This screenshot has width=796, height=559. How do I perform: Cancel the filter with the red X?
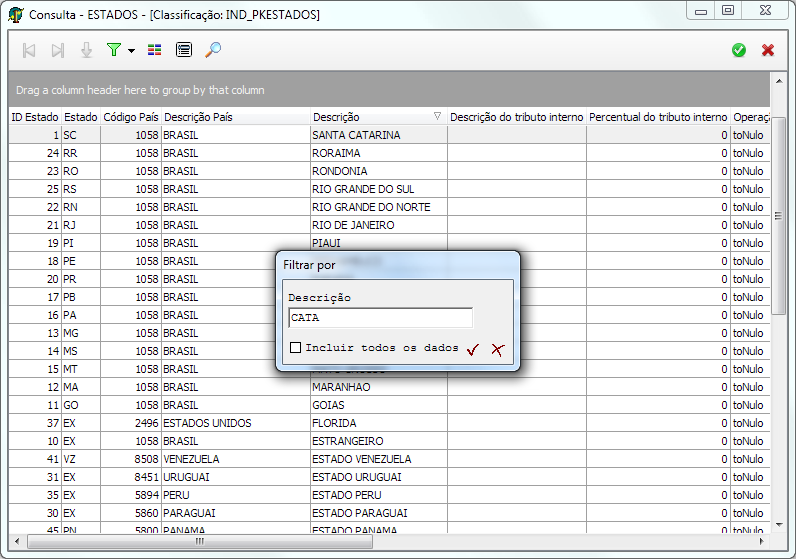tap(497, 349)
